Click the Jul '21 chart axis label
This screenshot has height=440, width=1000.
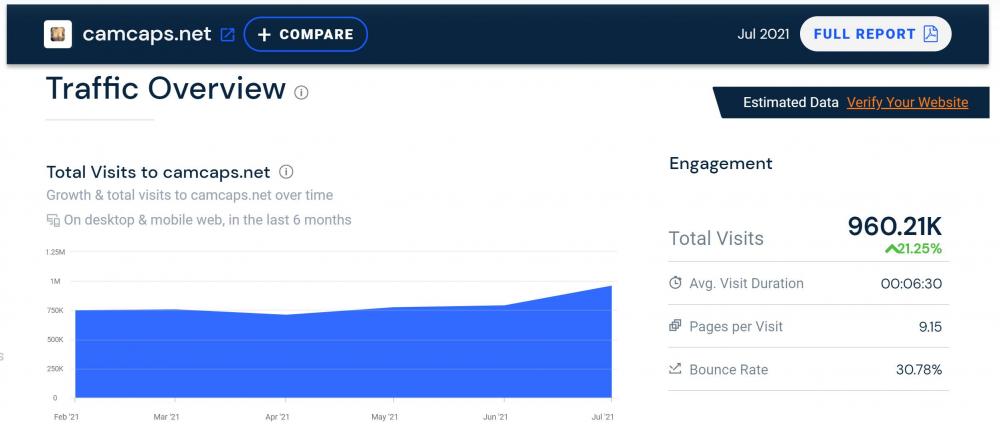(x=601, y=416)
